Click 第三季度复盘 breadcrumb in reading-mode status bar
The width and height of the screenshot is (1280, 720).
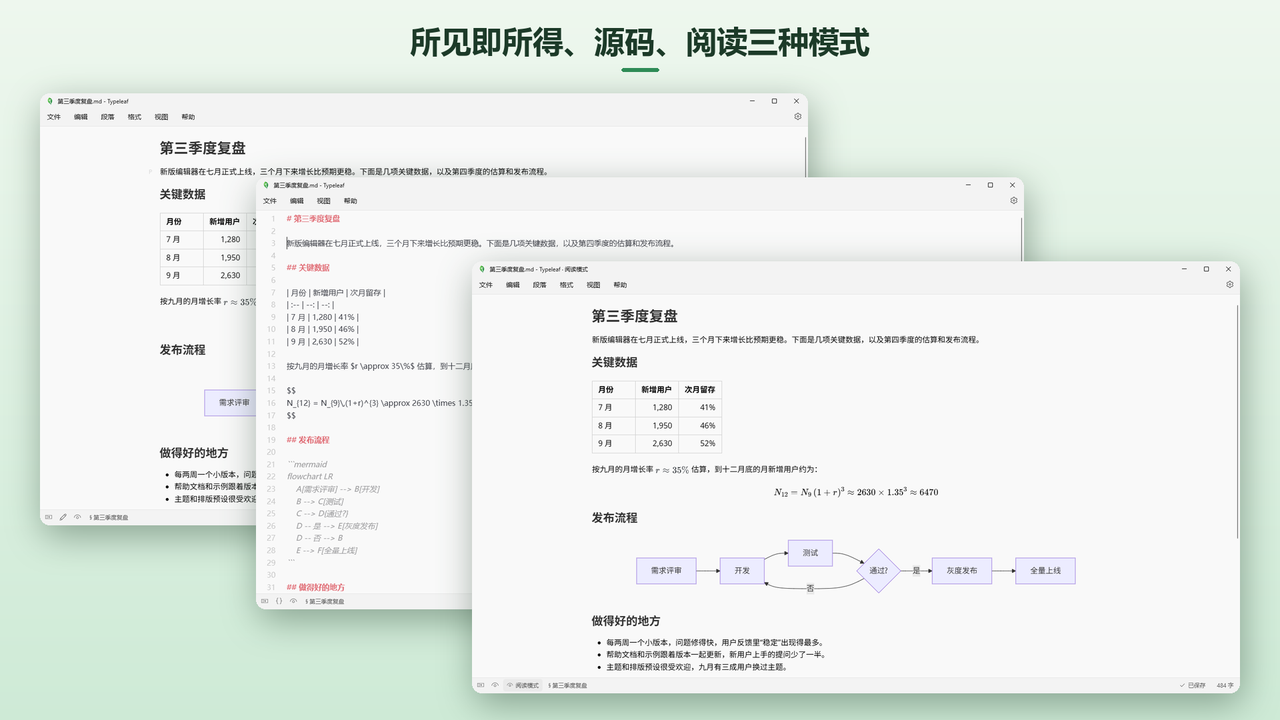click(x=568, y=685)
